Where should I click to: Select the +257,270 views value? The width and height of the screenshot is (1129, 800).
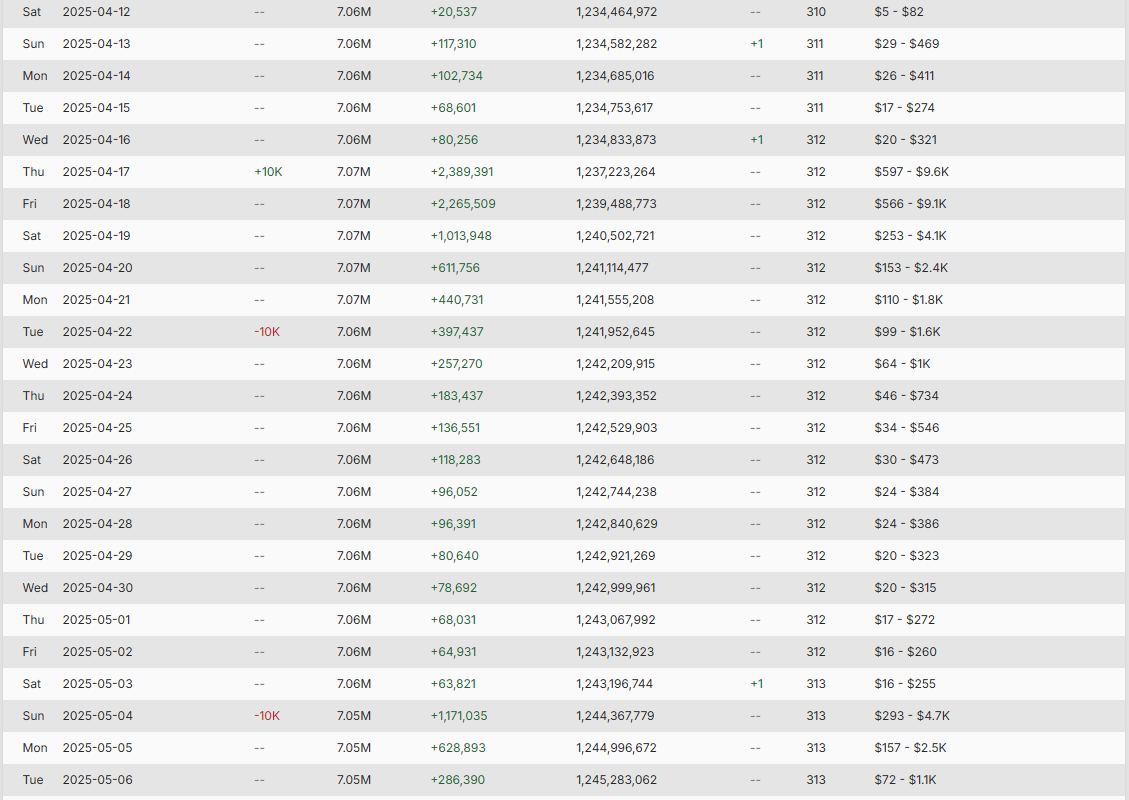(456, 364)
